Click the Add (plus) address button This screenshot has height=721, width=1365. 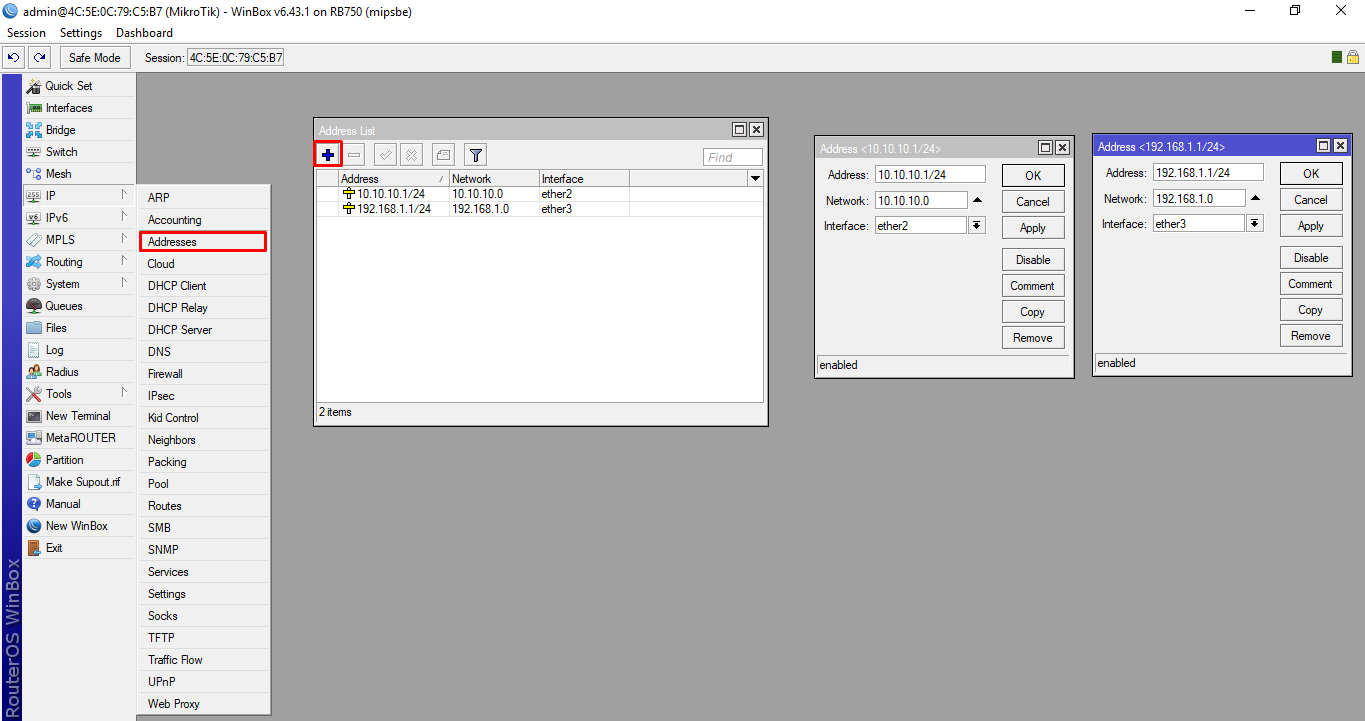tap(328, 155)
